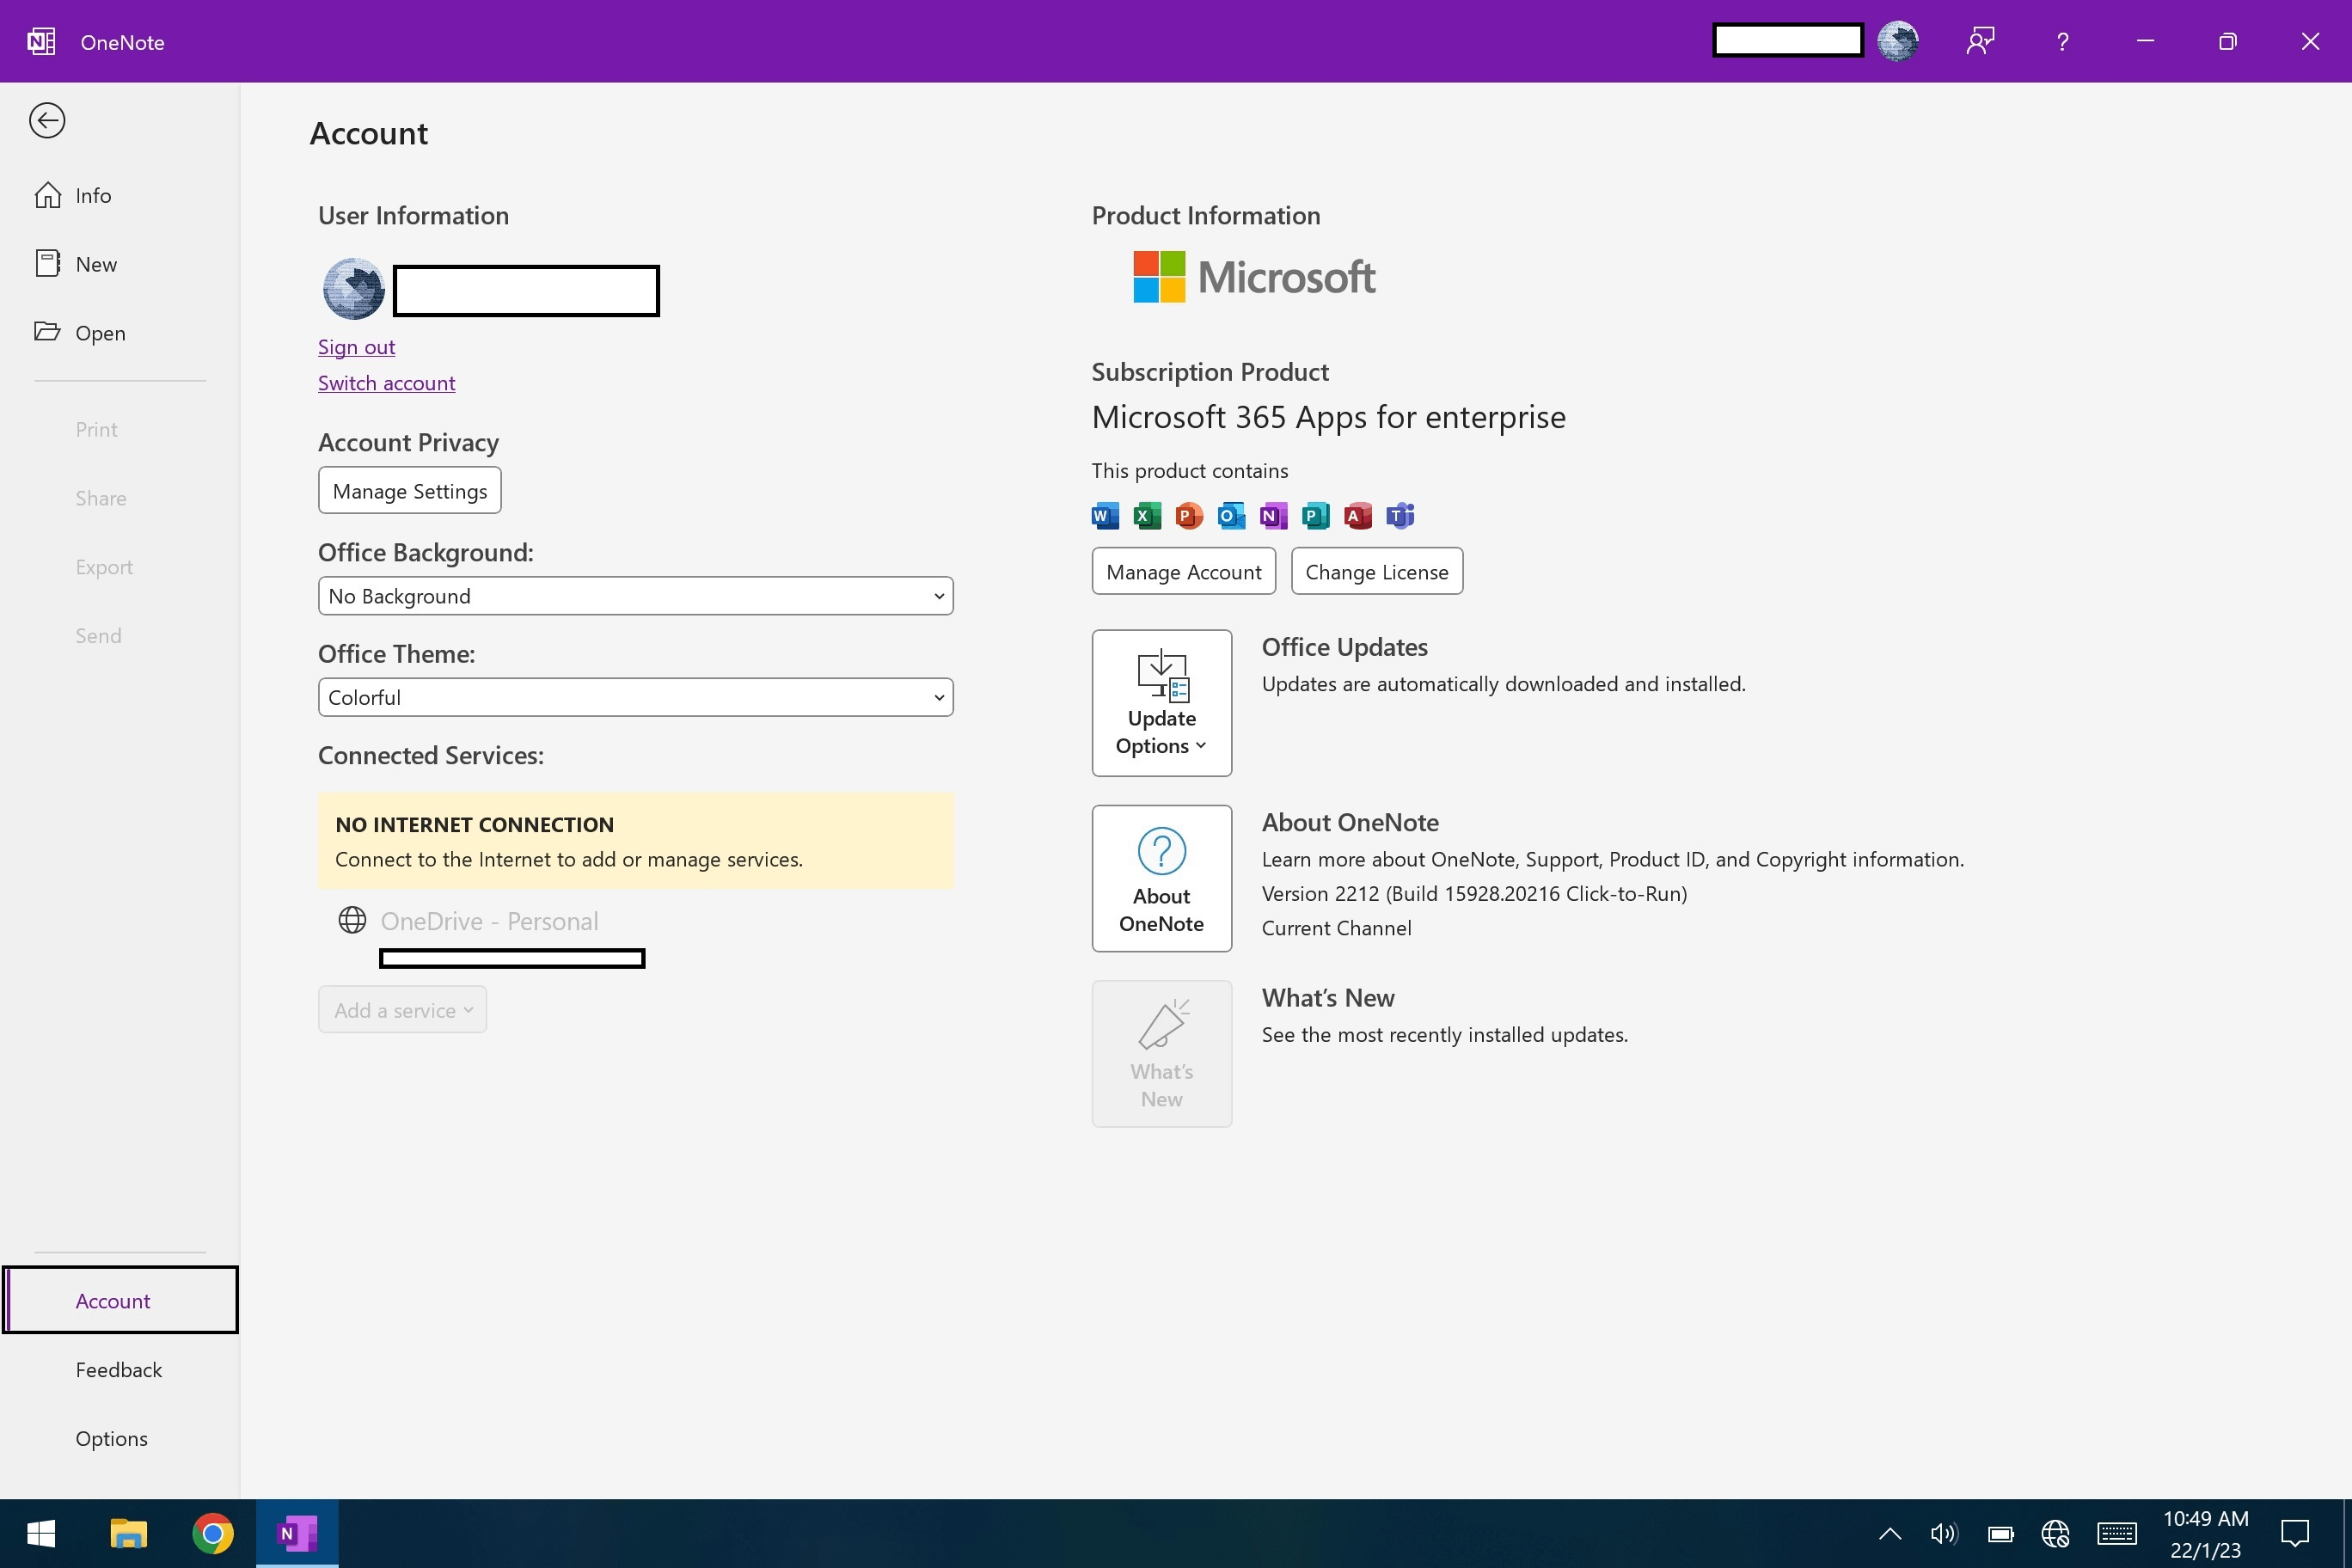Open the Options menu item
The width and height of the screenshot is (2352, 1568).
111,1437
